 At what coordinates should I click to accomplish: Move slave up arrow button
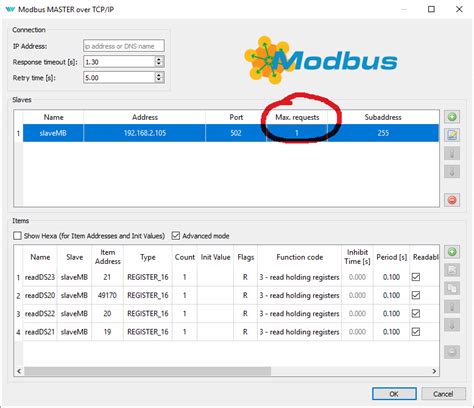point(452,154)
